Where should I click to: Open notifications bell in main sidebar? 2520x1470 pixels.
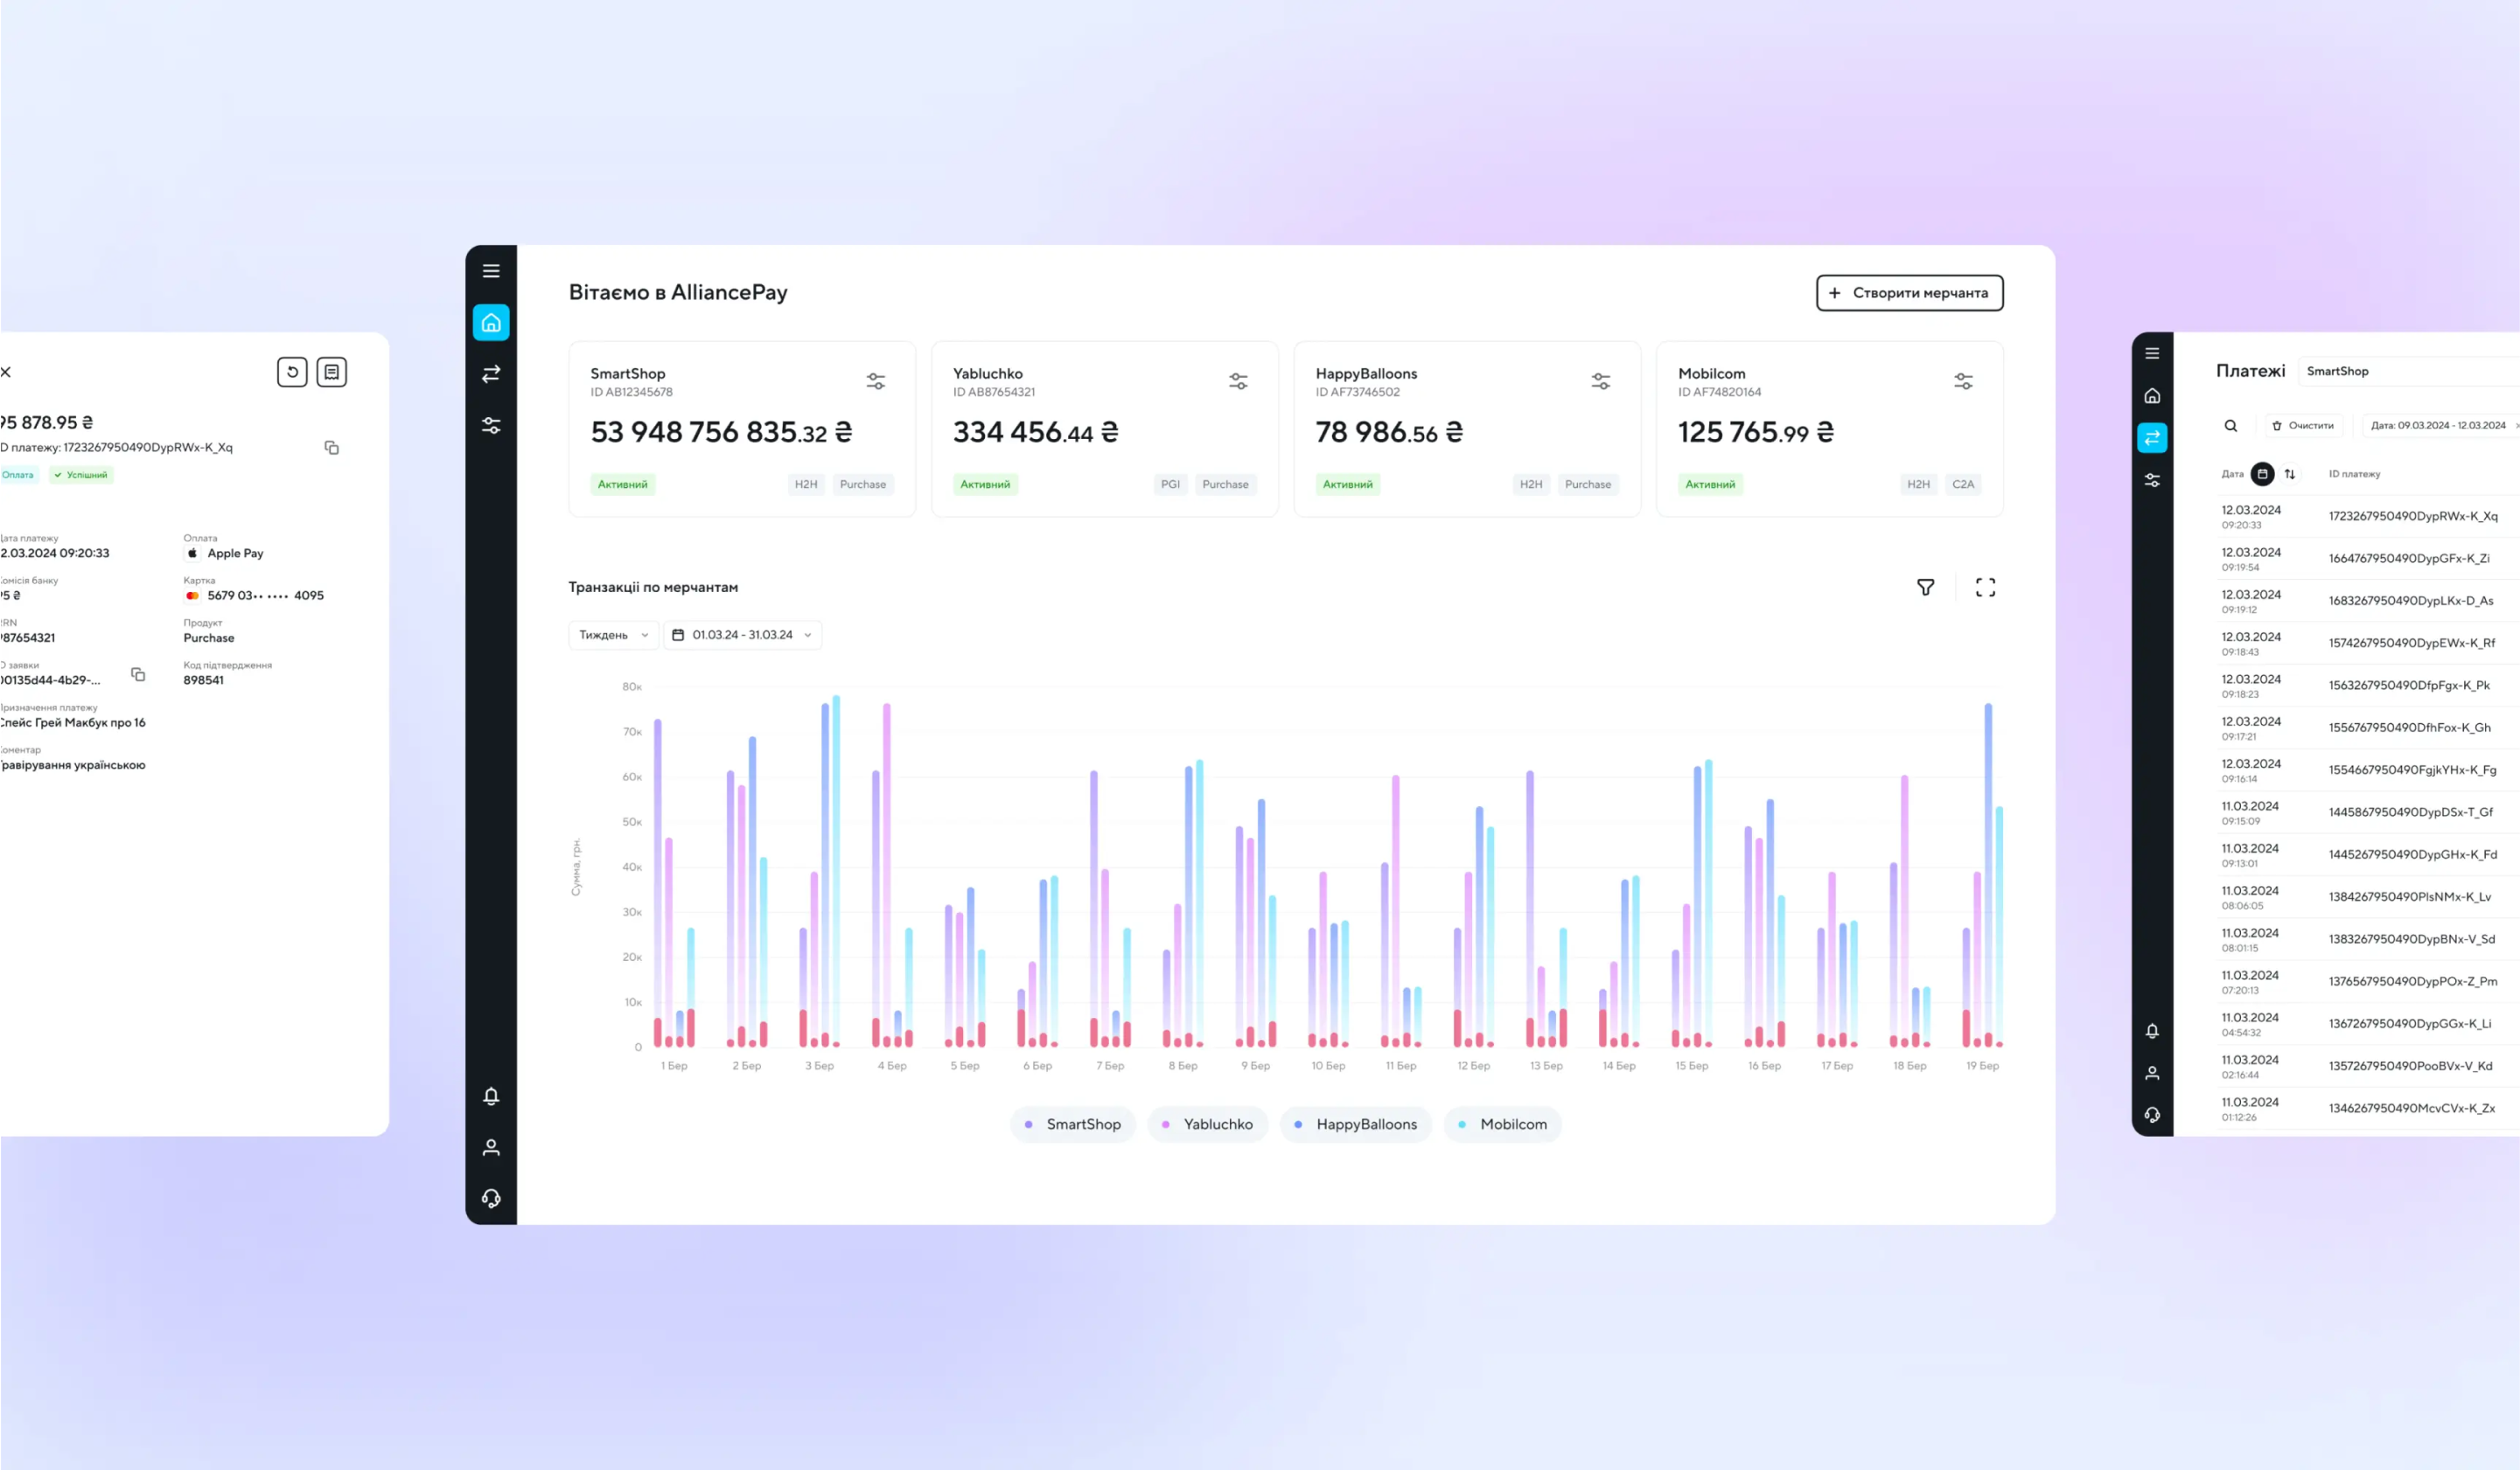[491, 1096]
